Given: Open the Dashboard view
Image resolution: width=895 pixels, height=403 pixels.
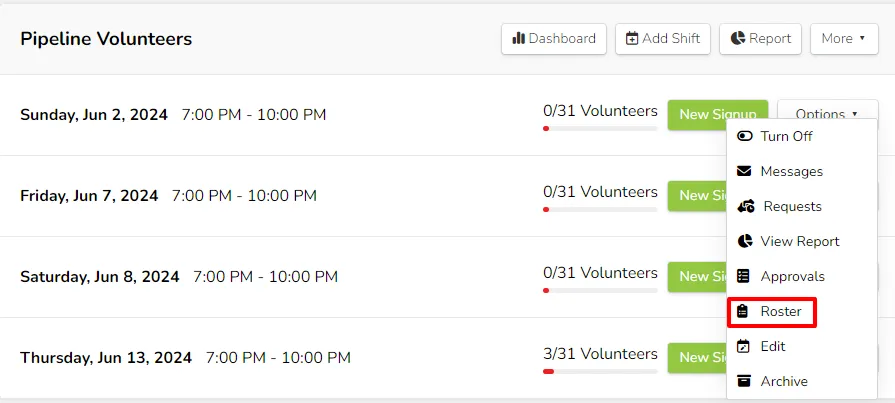Looking at the screenshot, I should click(554, 39).
